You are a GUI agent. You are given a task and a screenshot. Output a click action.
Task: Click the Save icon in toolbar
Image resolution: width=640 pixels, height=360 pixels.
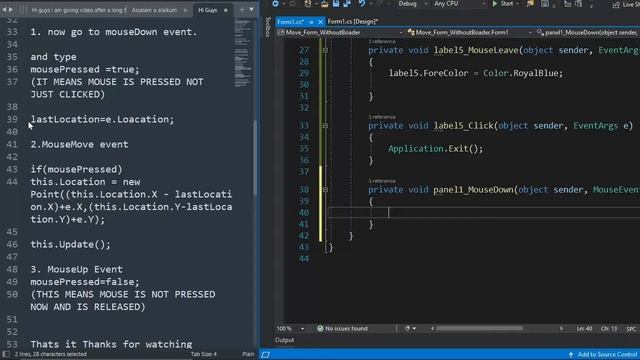tap(336, 4)
